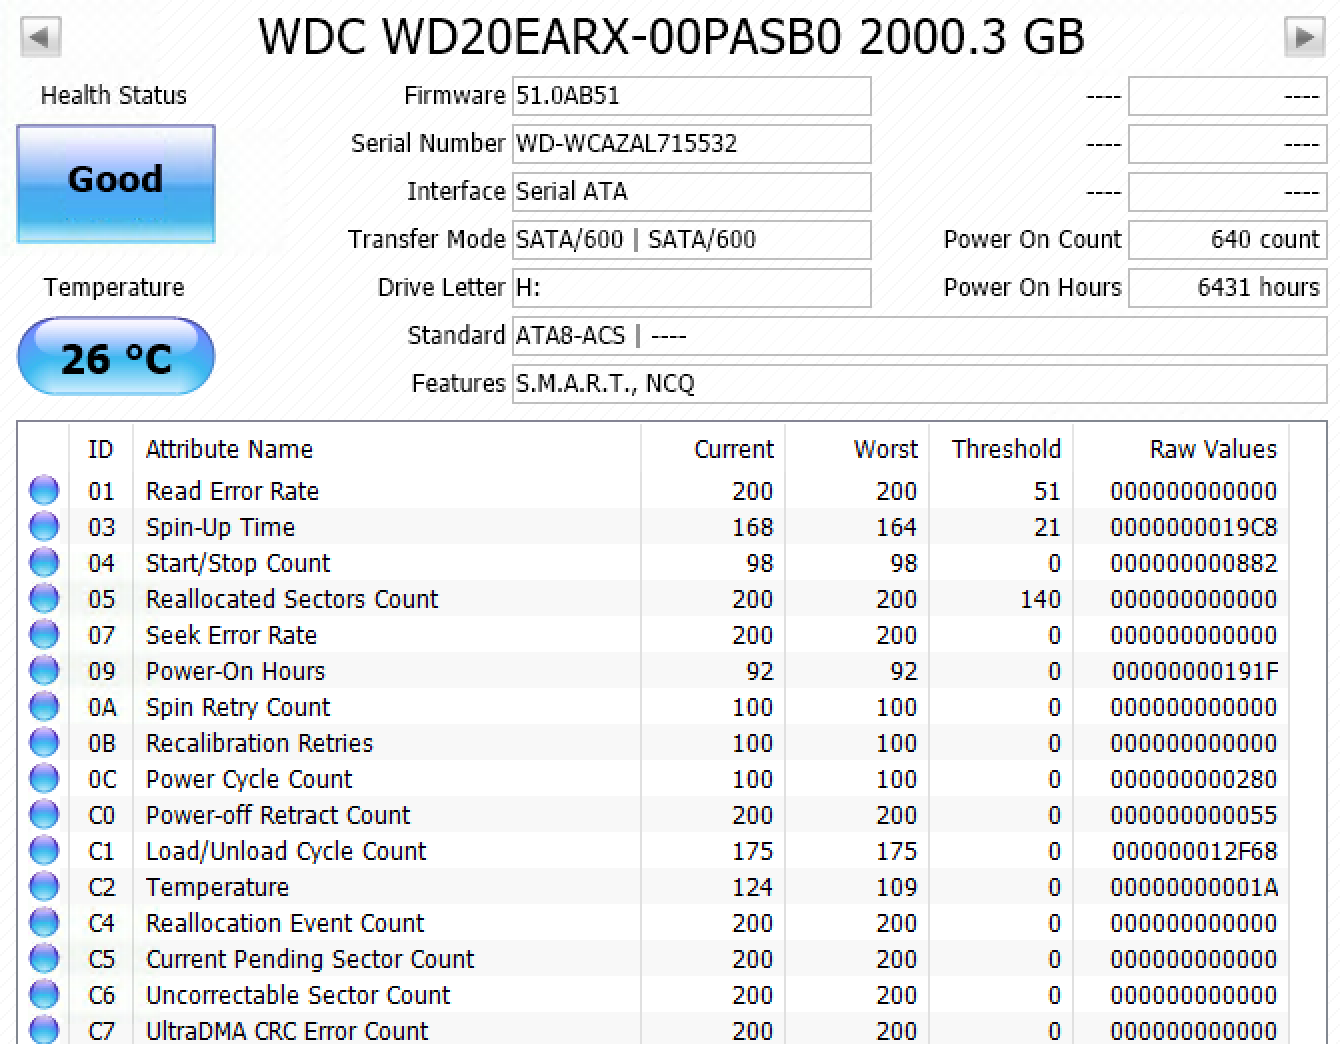Click the status orb for Recalibration Retries

(44, 743)
